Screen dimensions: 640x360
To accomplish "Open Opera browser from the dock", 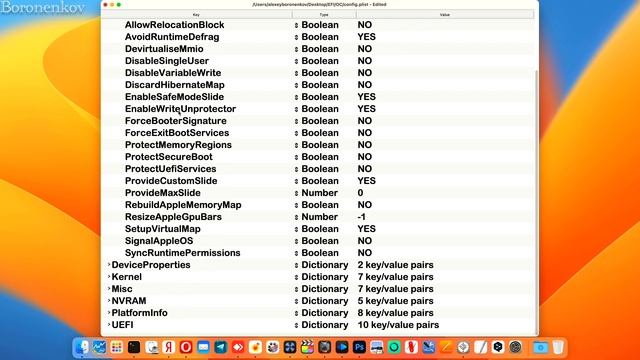I will pyautogui.click(x=186, y=347).
